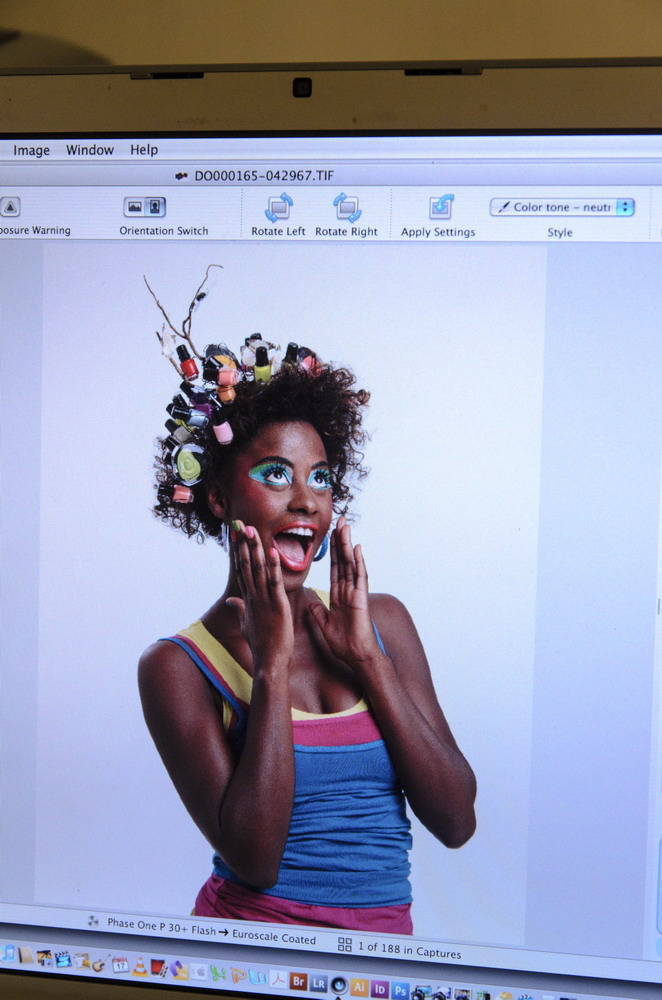Click the color profile icon in status bar
662x1000 pixels.
pyautogui.click(x=93, y=921)
